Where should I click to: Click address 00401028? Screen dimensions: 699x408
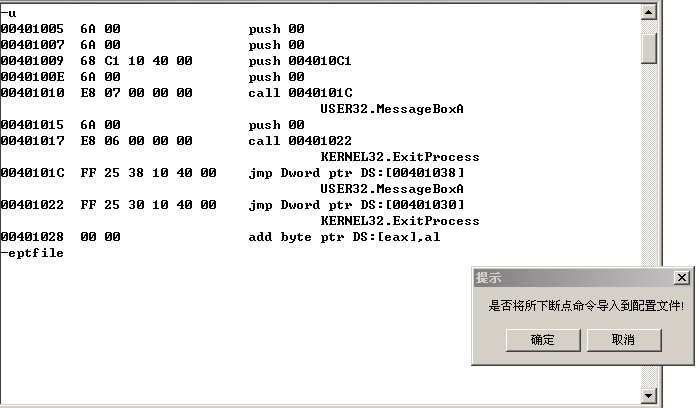coord(32,237)
